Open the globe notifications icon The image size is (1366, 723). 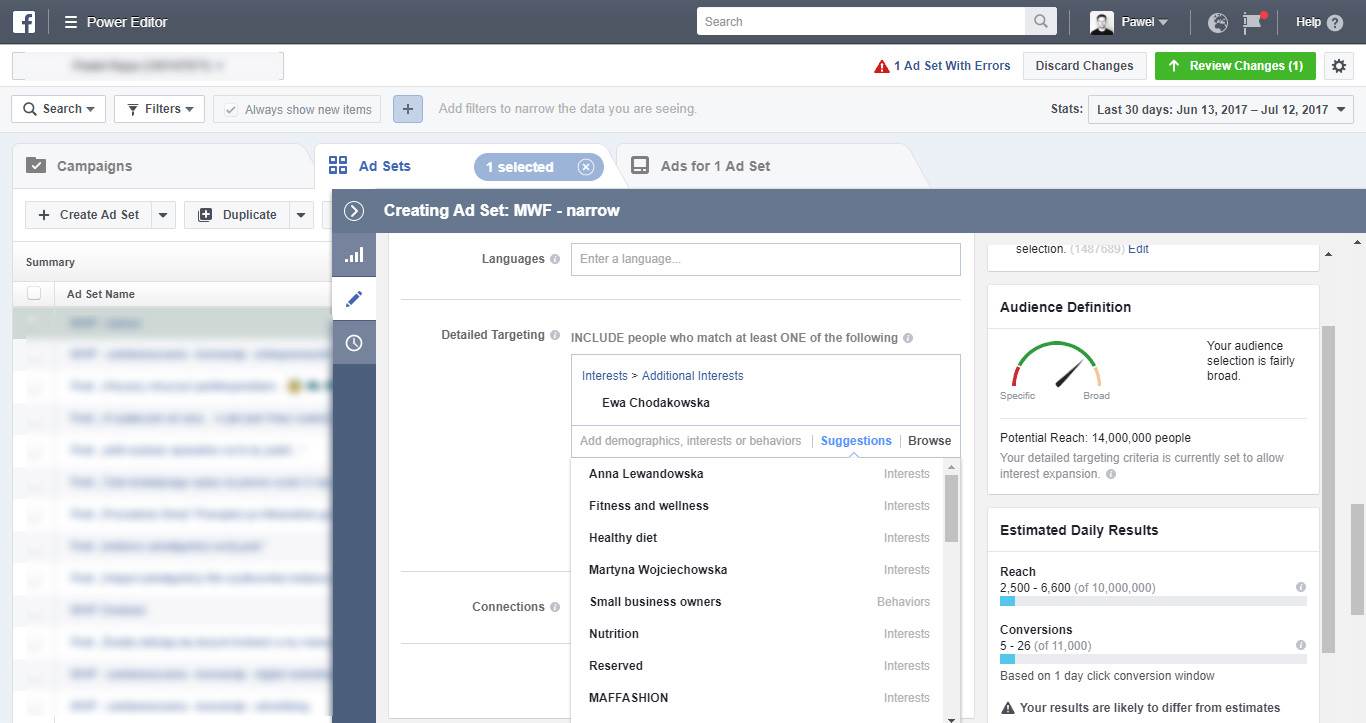[x=1217, y=22]
